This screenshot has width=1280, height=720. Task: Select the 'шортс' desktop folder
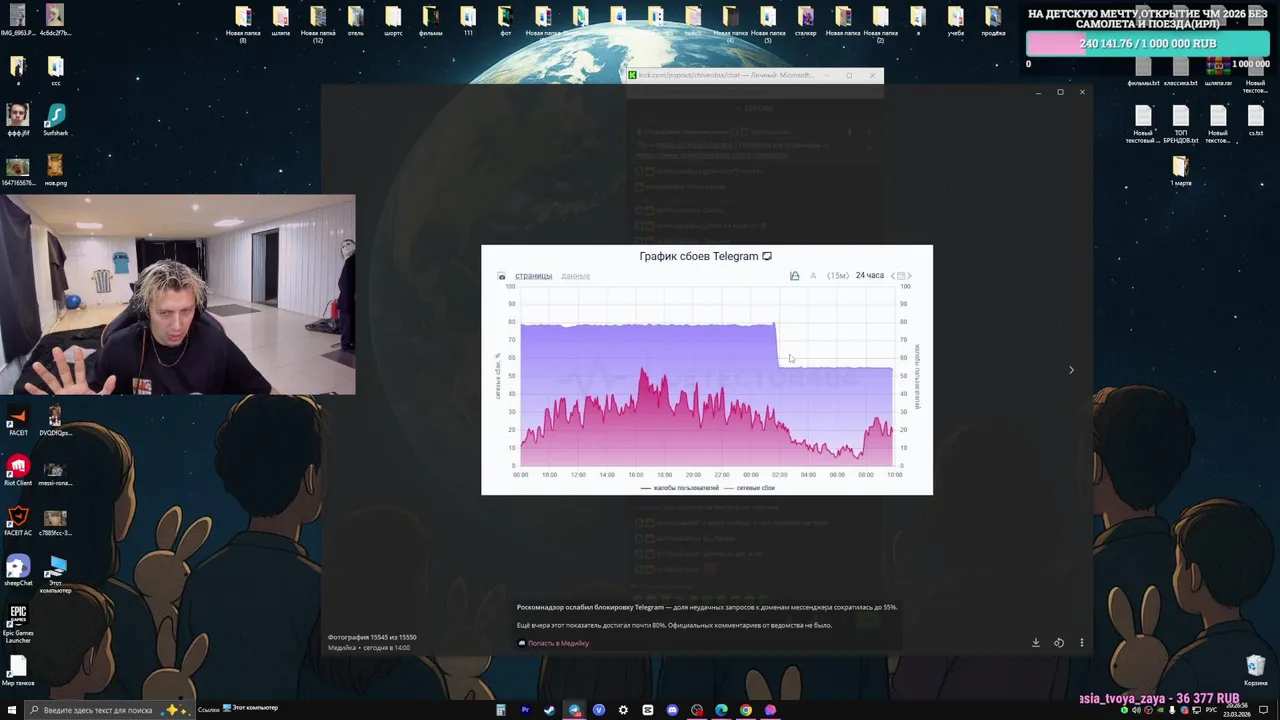coord(393,21)
